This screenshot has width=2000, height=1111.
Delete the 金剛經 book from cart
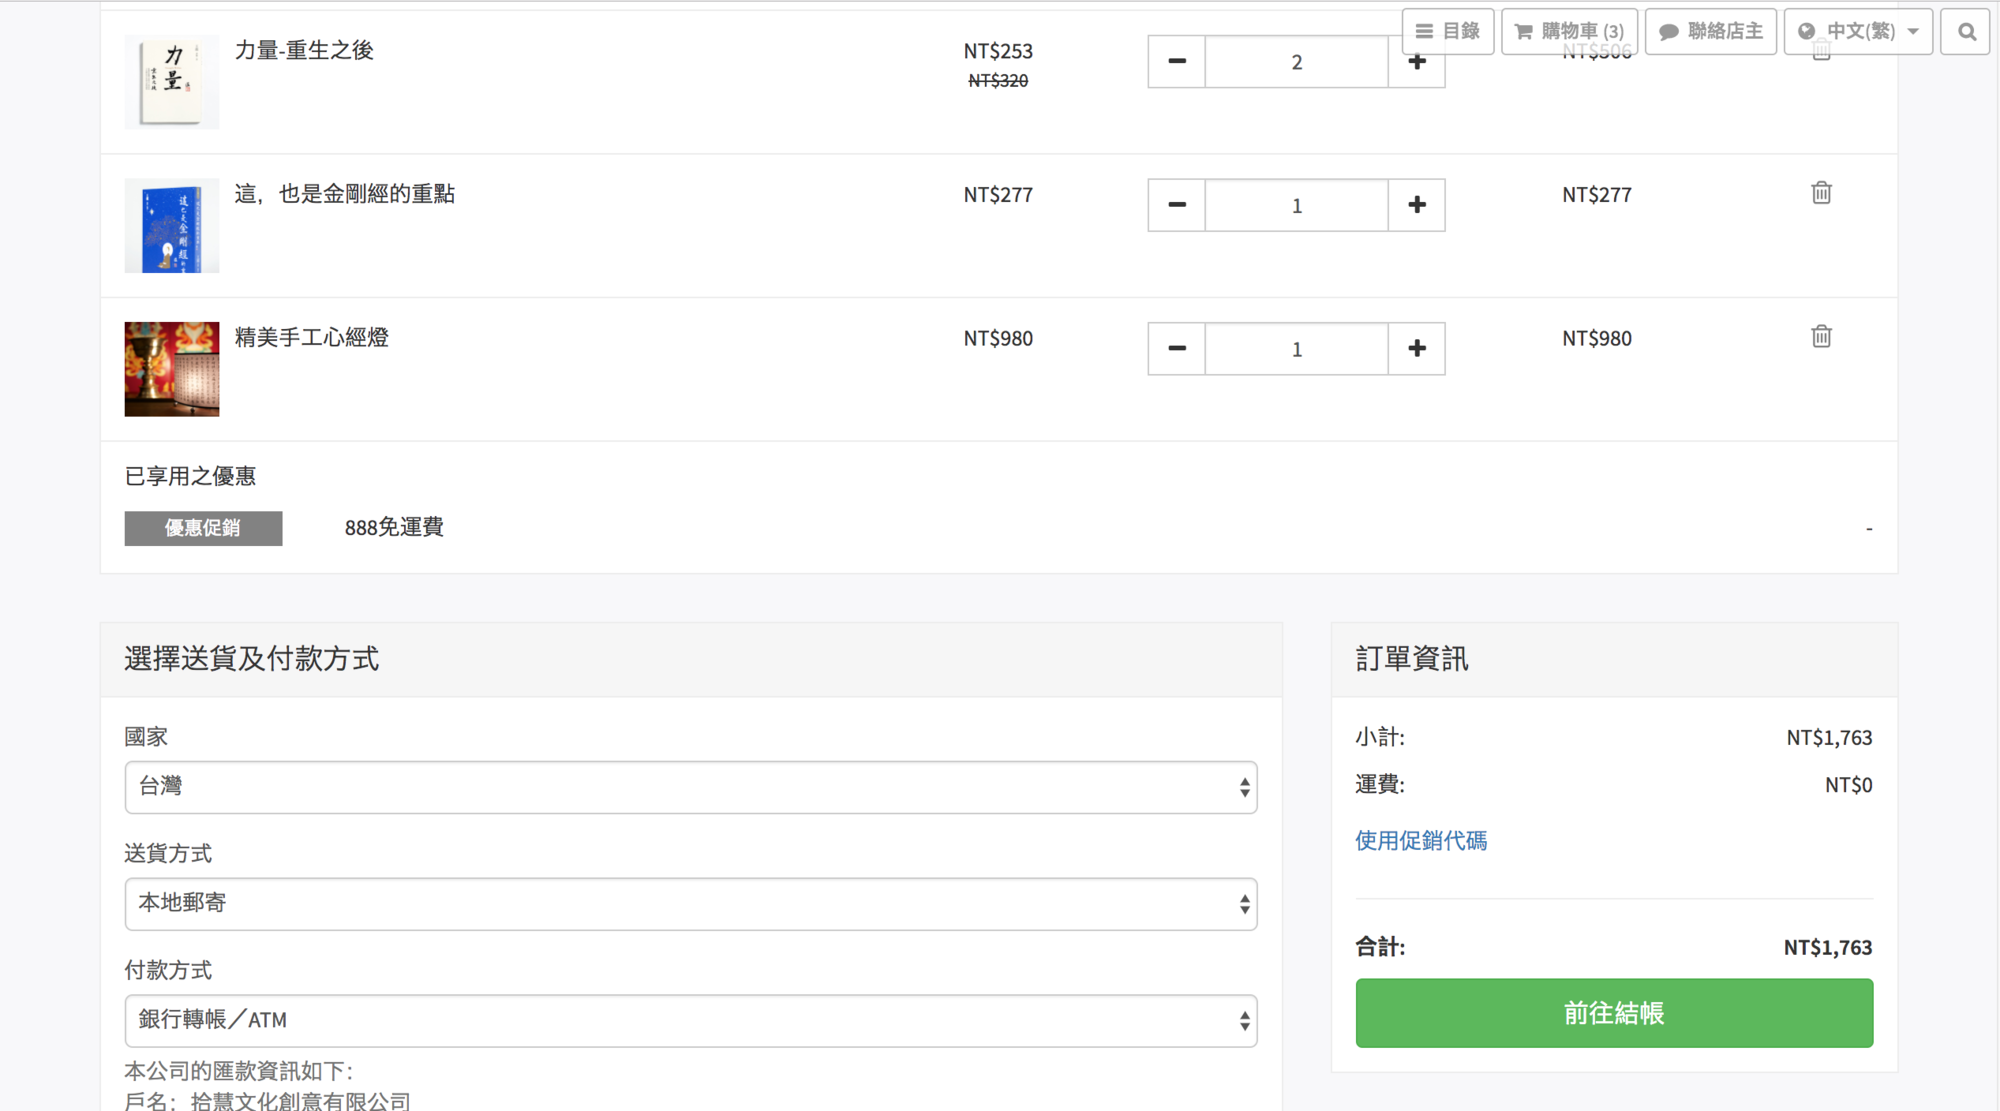tap(1821, 193)
